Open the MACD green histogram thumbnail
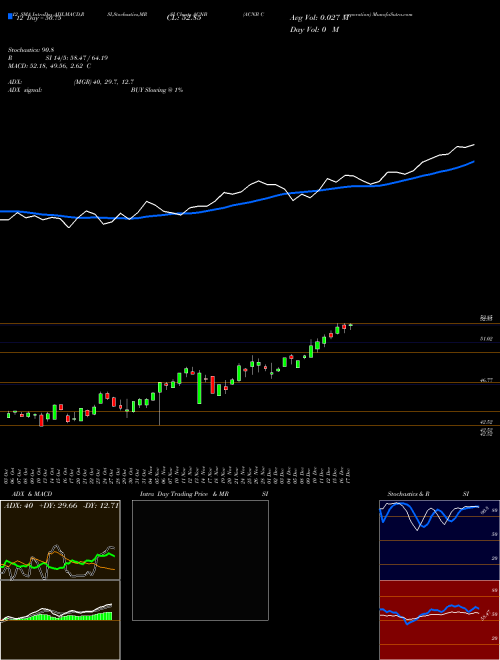This screenshot has width=500, height=660. (60, 620)
